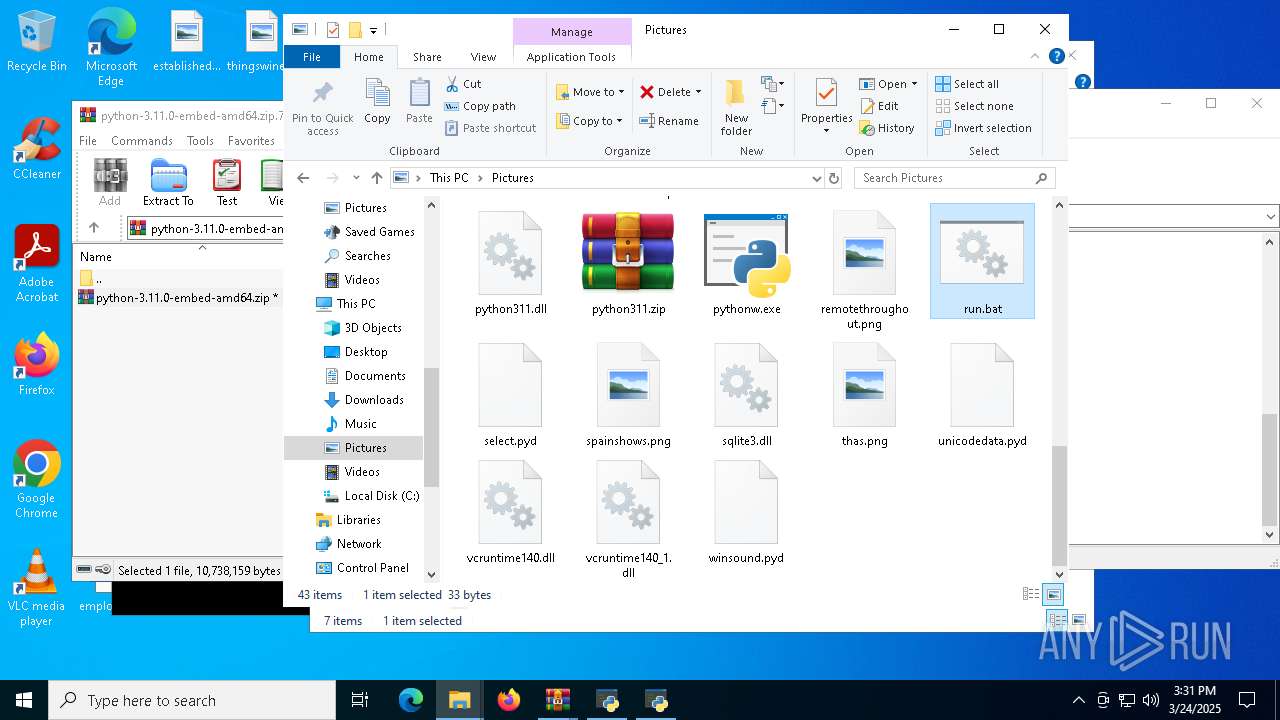Click Select none command

[x=974, y=106]
